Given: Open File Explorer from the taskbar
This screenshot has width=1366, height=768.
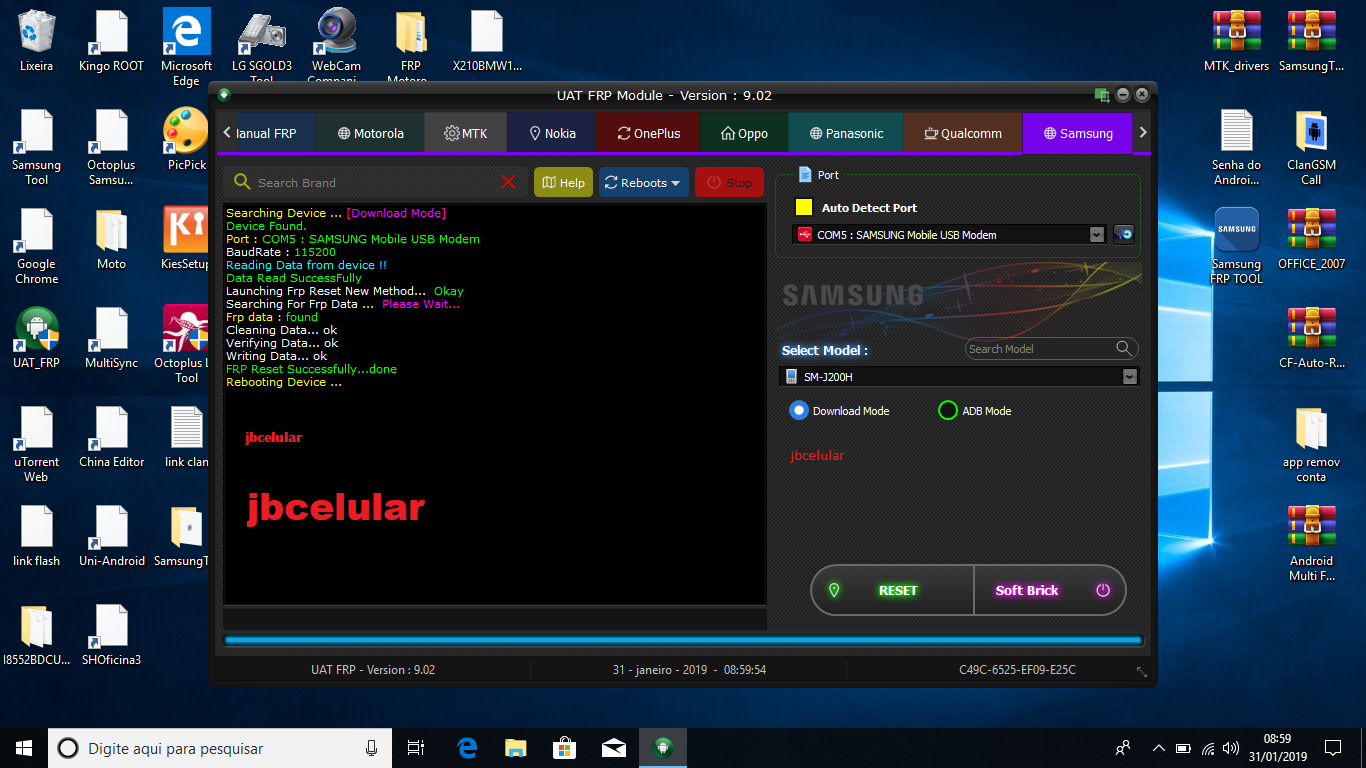Looking at the screenshot, I should click(x=515, y=748).
